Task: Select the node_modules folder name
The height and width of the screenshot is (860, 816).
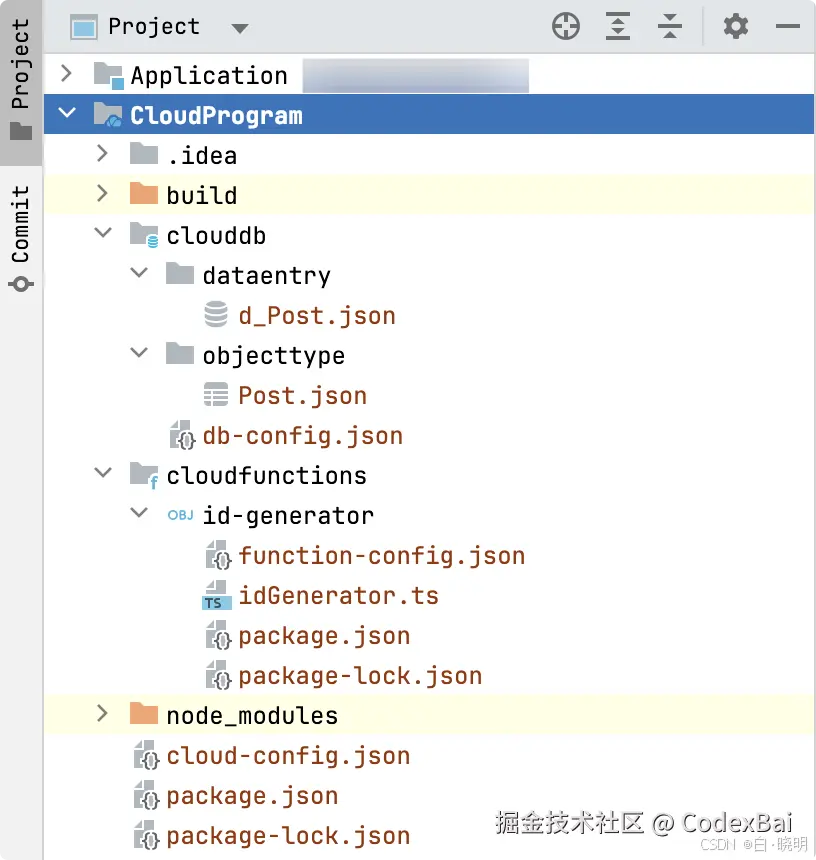Action: click(x=252, y=716)
